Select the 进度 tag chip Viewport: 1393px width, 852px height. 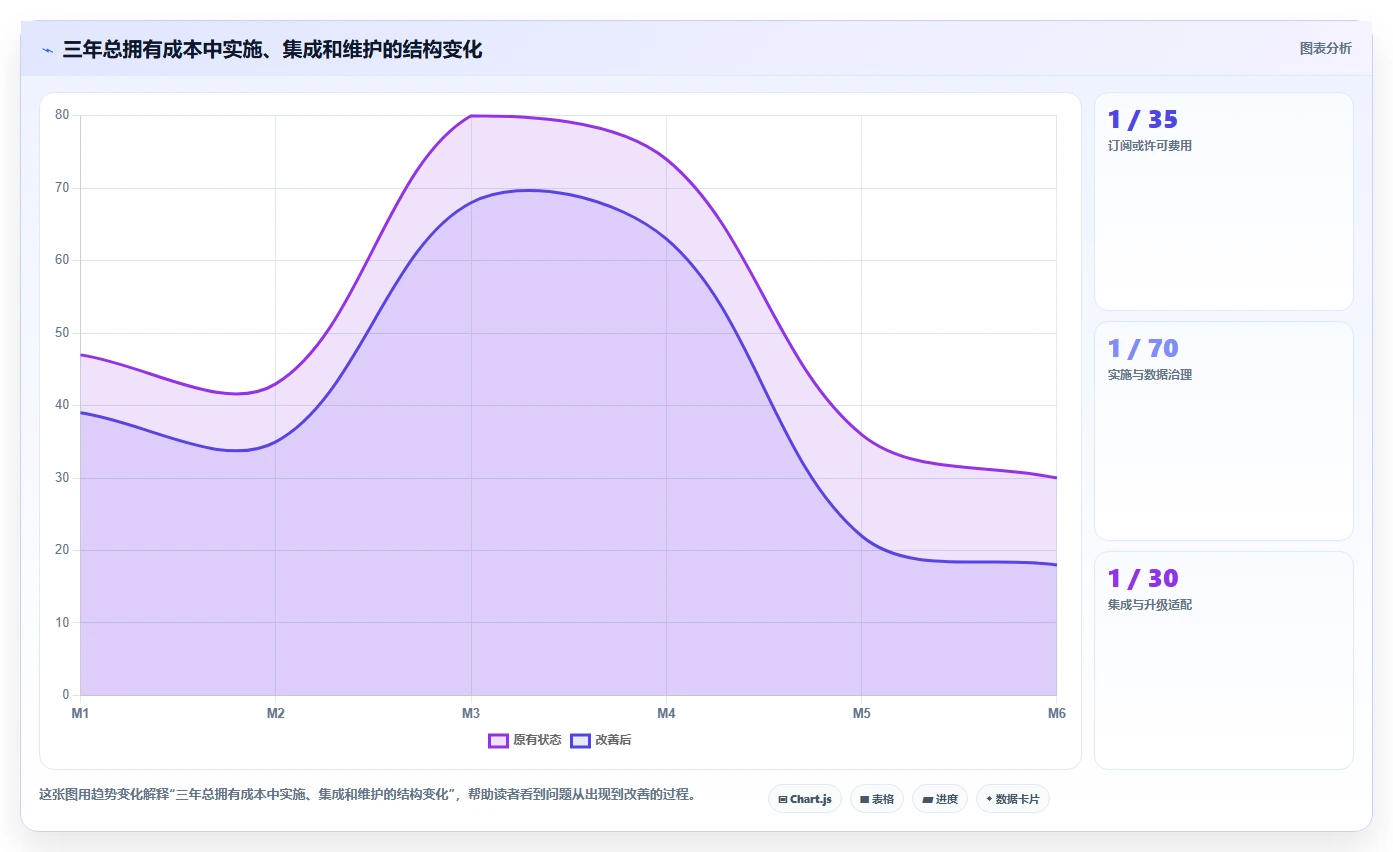pyautogui.click(x=940, y=799)
